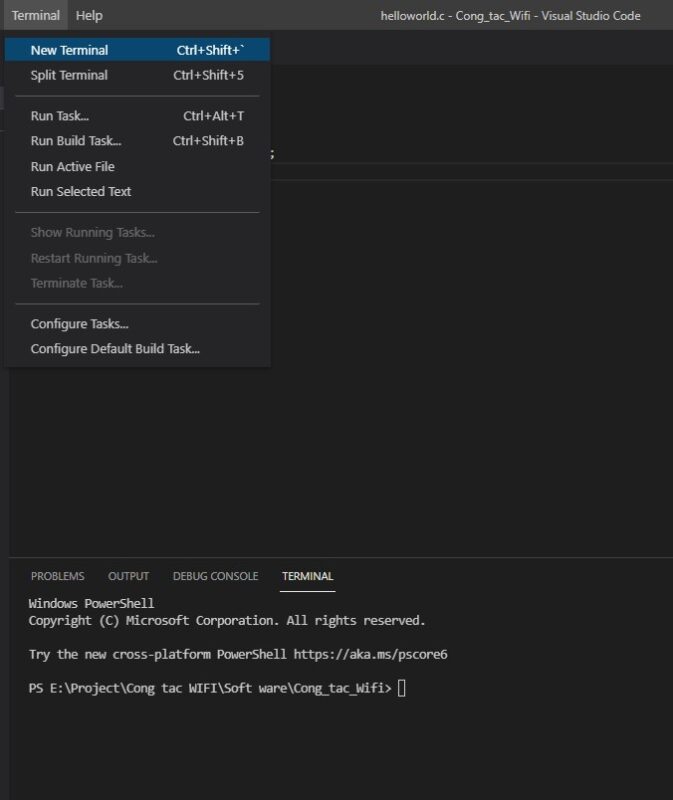
Task: Select the TERMINAL tab
Action: 307,576
